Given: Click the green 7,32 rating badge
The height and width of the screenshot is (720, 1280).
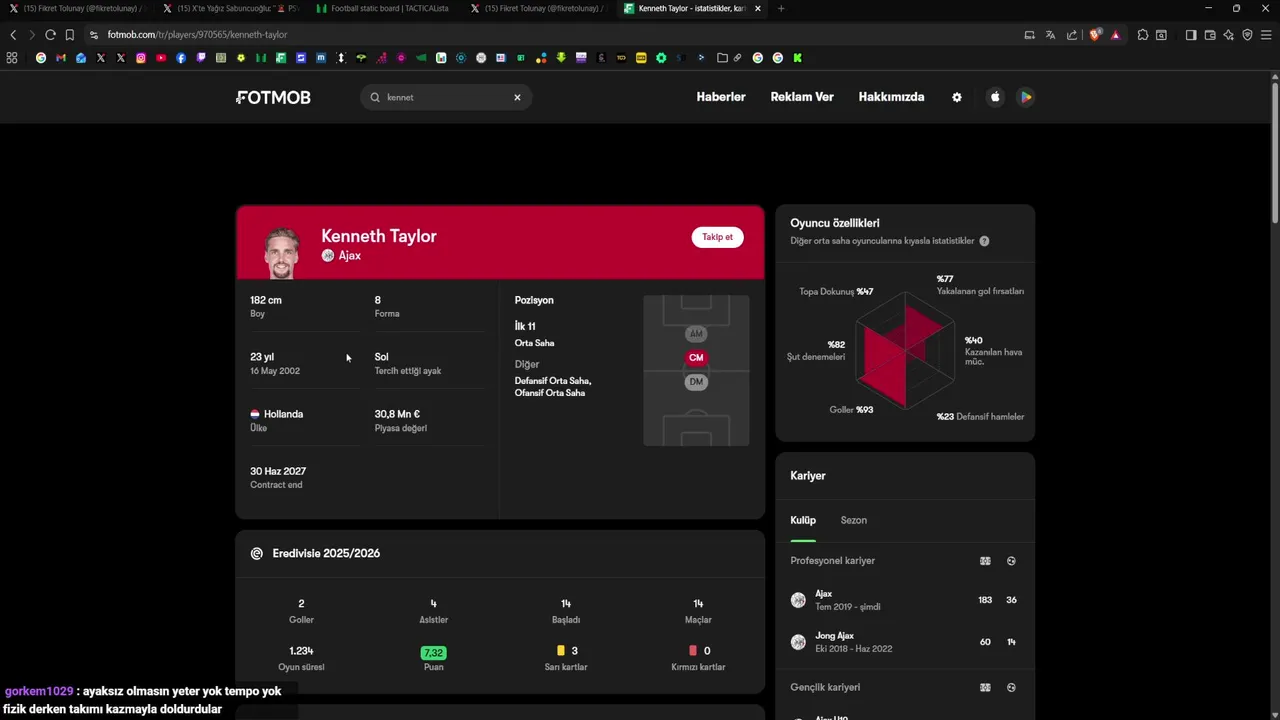Looking at the screenshot, I should click(433, 652).
